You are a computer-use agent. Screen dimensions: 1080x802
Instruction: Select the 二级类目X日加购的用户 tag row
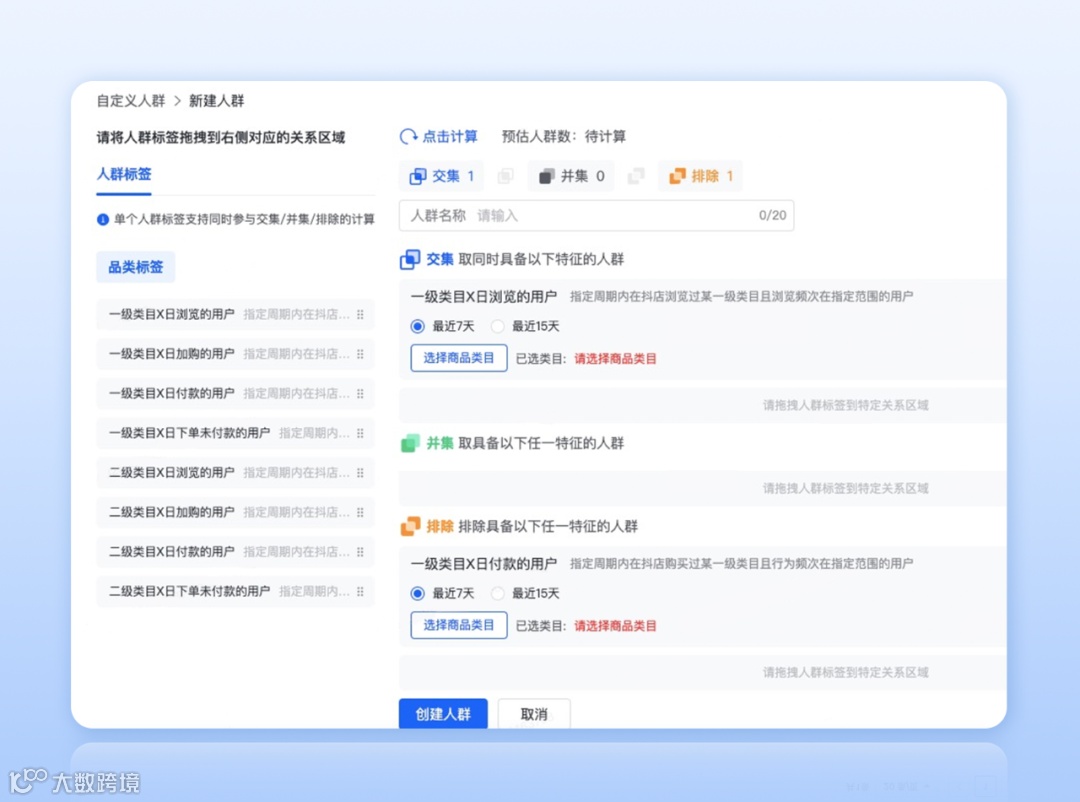pos(236,513)
